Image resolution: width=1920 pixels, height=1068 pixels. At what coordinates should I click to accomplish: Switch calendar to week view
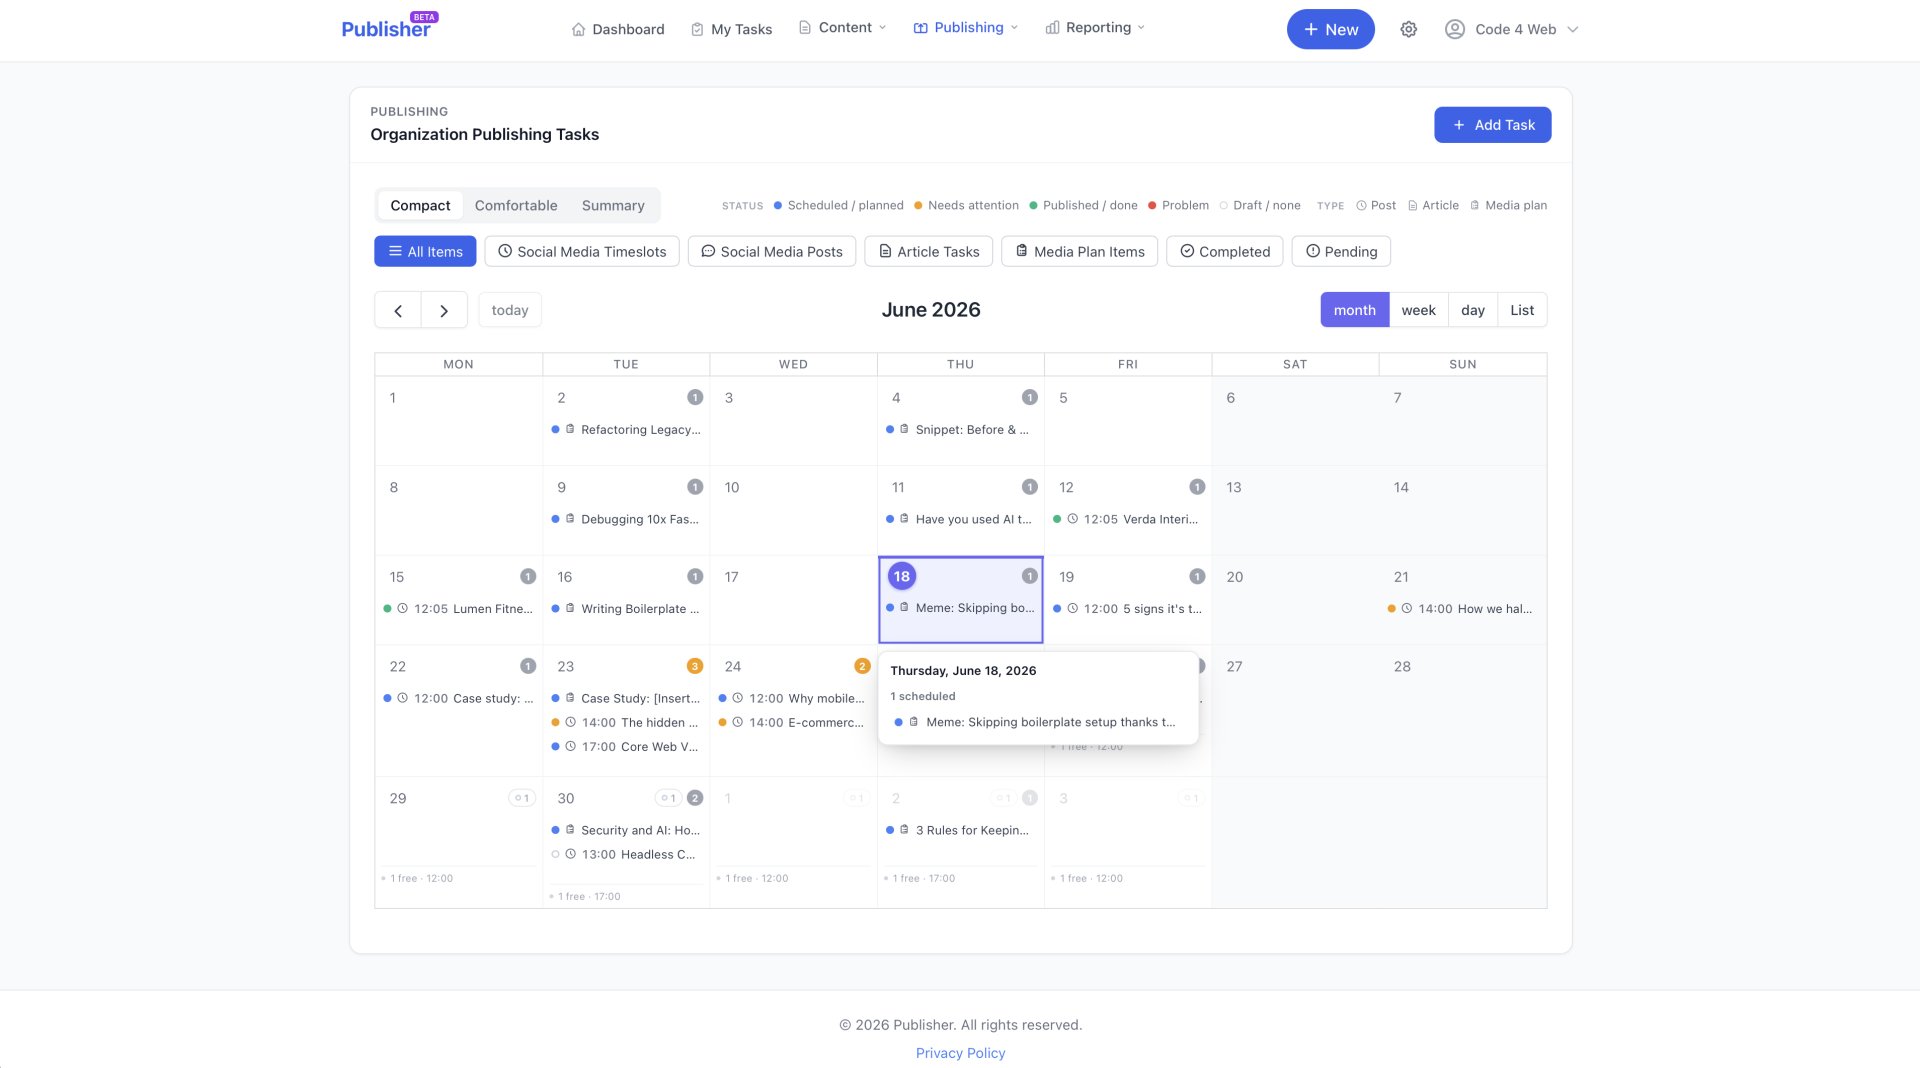[1418, 310]
